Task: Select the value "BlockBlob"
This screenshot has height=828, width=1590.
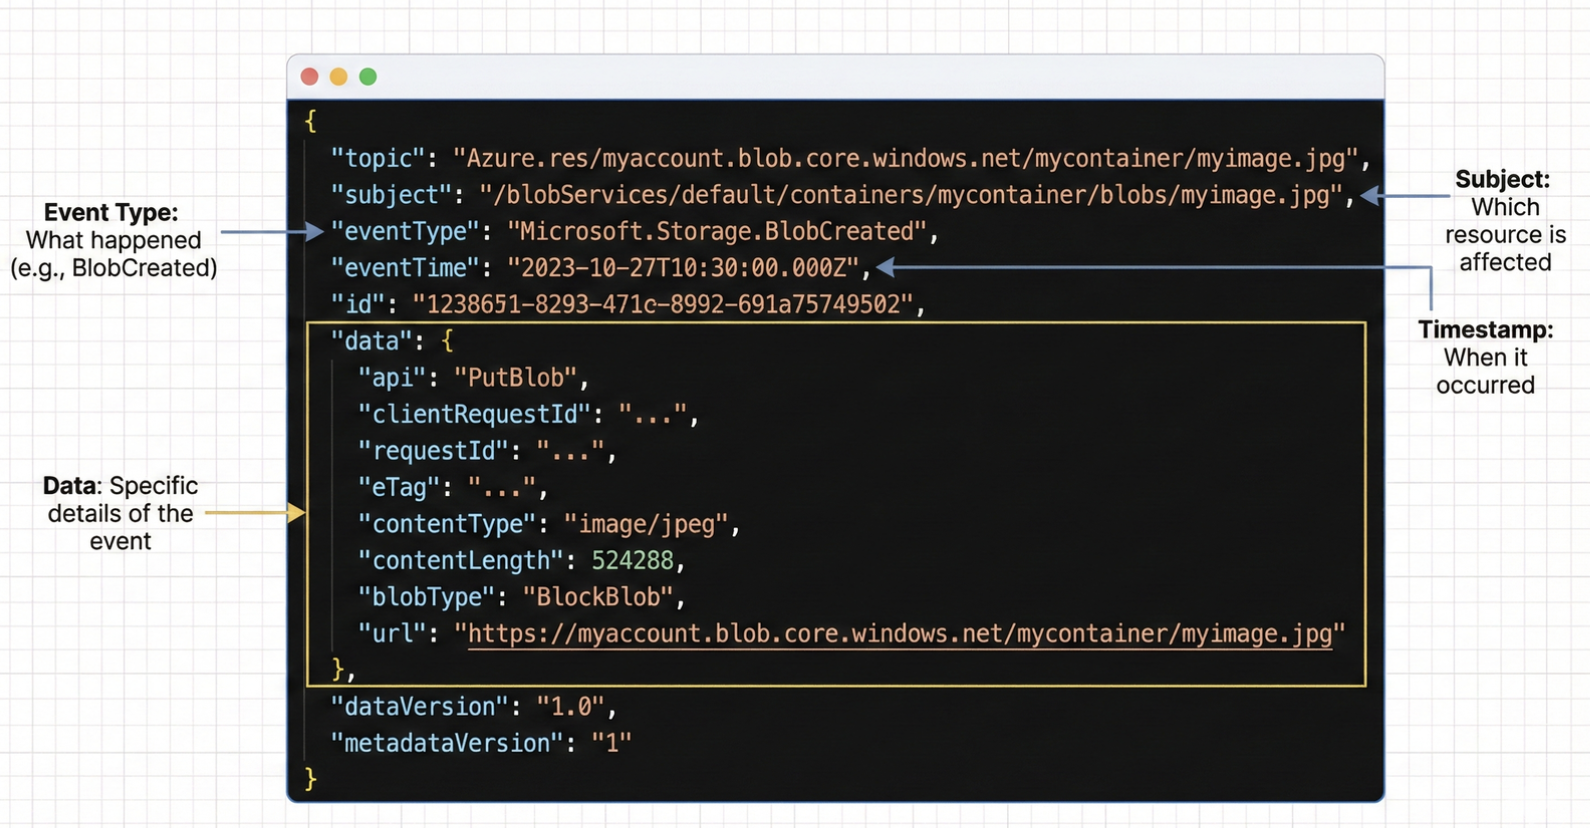Action: pyautogui.click(x=598, y=597)
